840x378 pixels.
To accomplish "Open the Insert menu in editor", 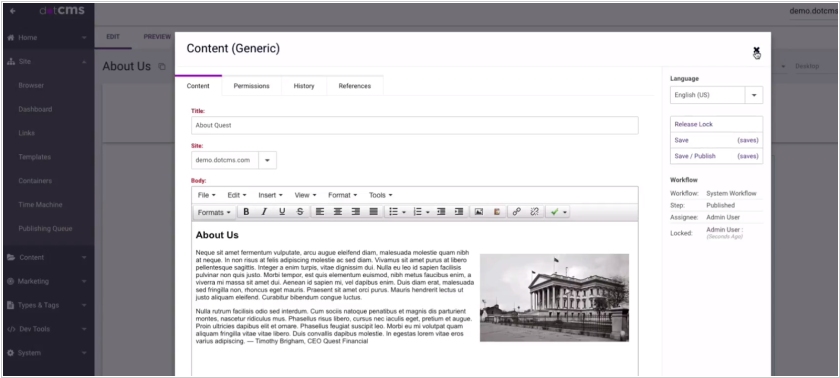I will [270, 195].
